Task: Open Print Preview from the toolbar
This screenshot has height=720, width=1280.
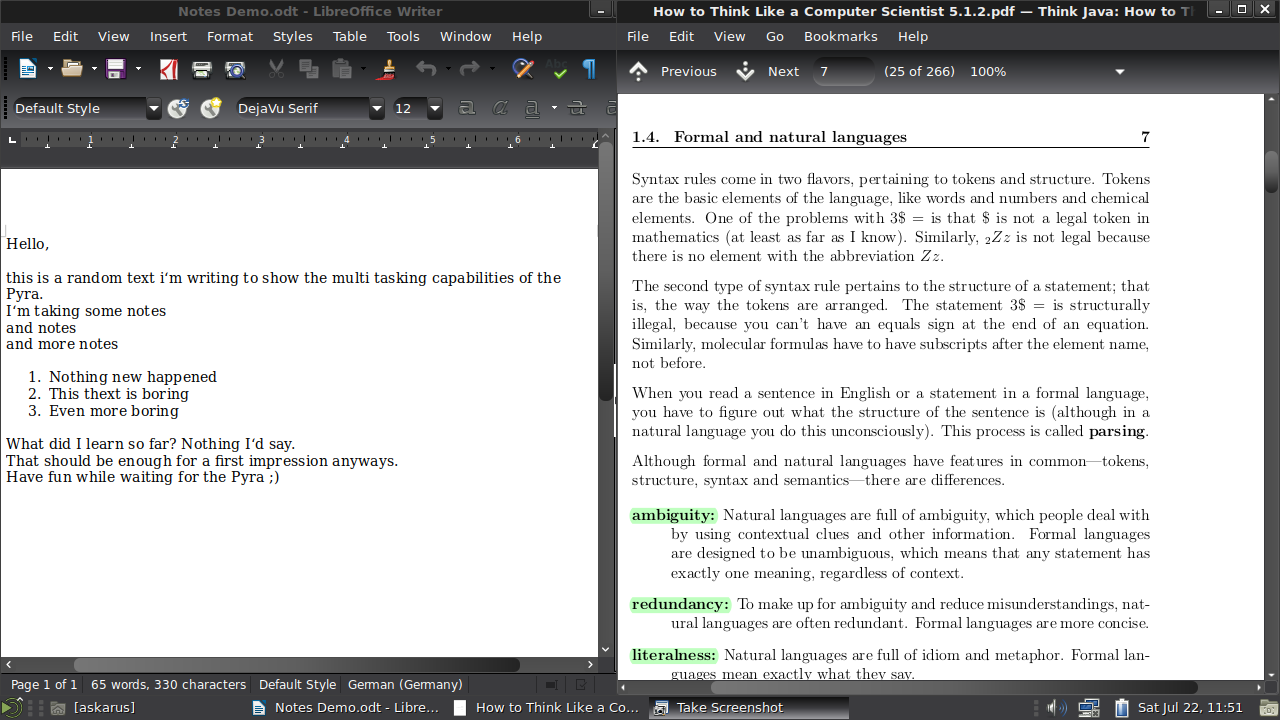Action: coord(235,69)
